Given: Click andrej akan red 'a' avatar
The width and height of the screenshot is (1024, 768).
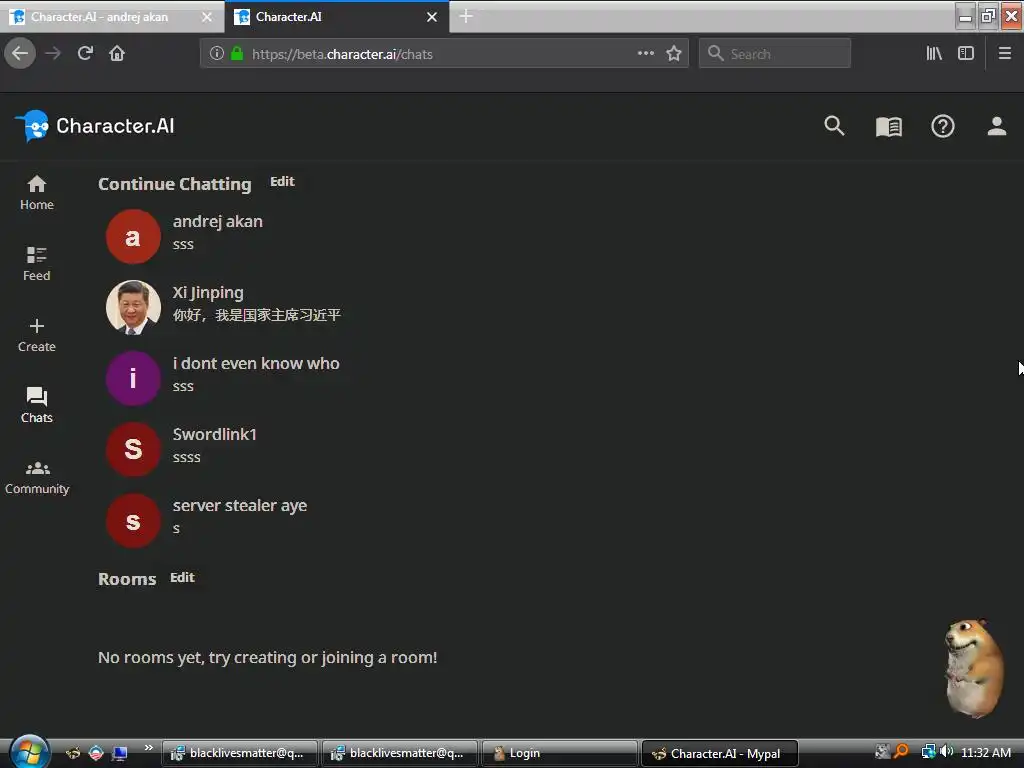Looking at the screenshot, I should (133, 236).
